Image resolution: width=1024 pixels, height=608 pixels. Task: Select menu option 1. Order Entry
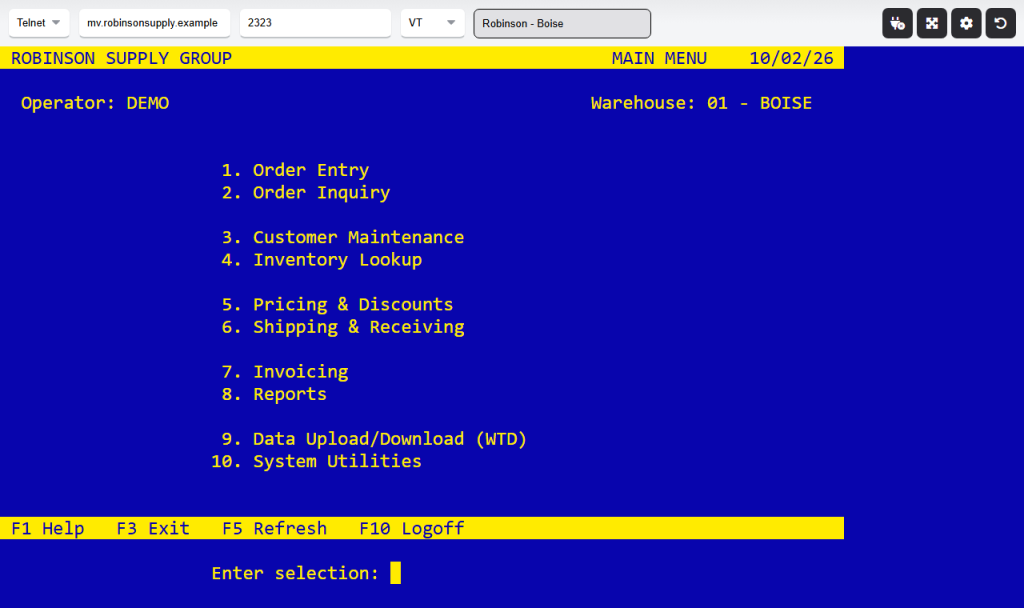tap(295, 170)
